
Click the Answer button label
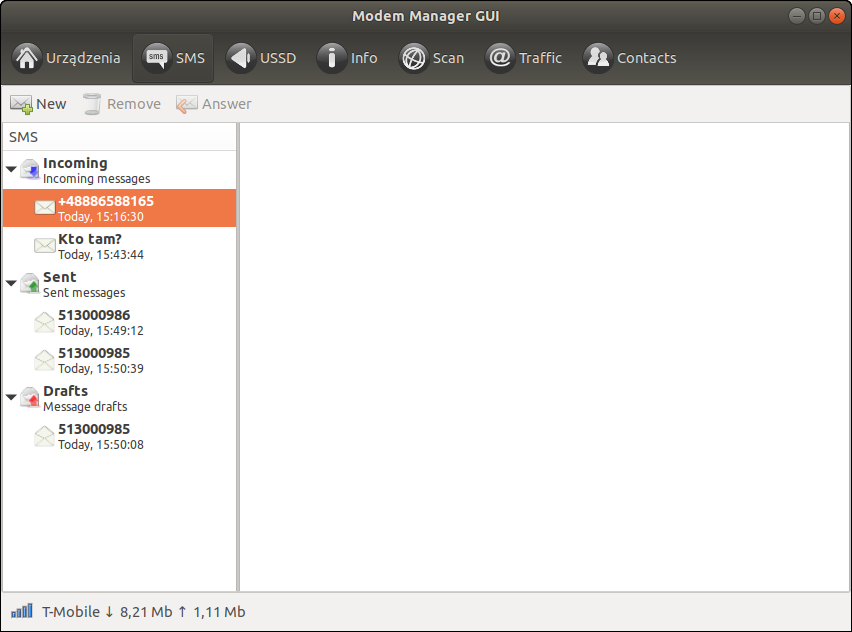227,104
